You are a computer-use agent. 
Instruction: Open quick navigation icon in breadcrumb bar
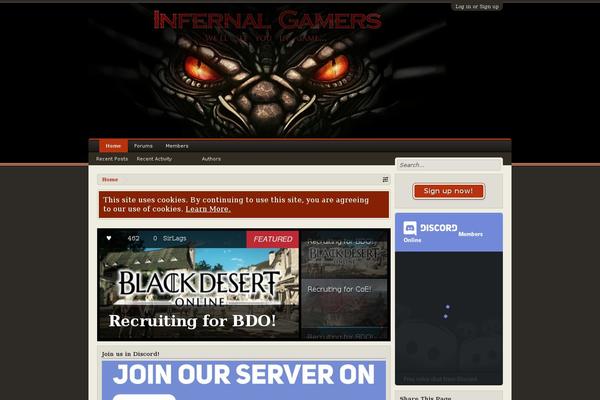385,180
